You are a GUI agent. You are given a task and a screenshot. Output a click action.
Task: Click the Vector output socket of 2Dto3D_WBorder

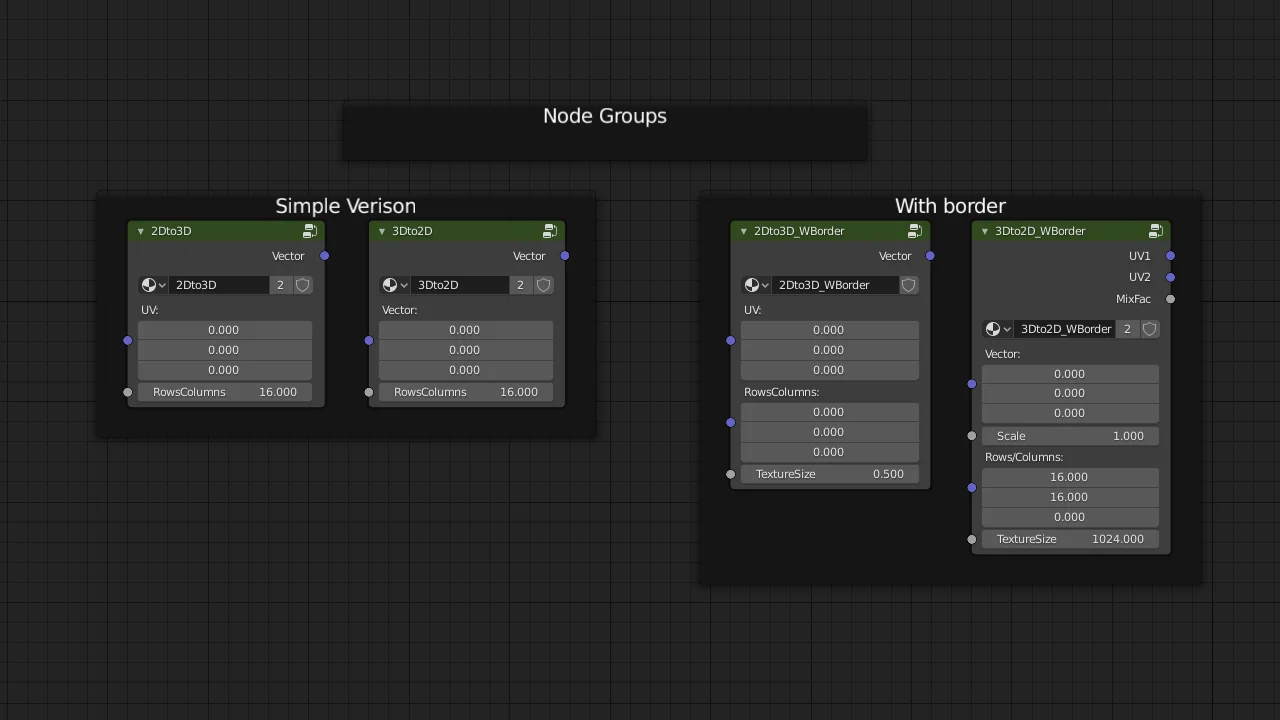929,256
